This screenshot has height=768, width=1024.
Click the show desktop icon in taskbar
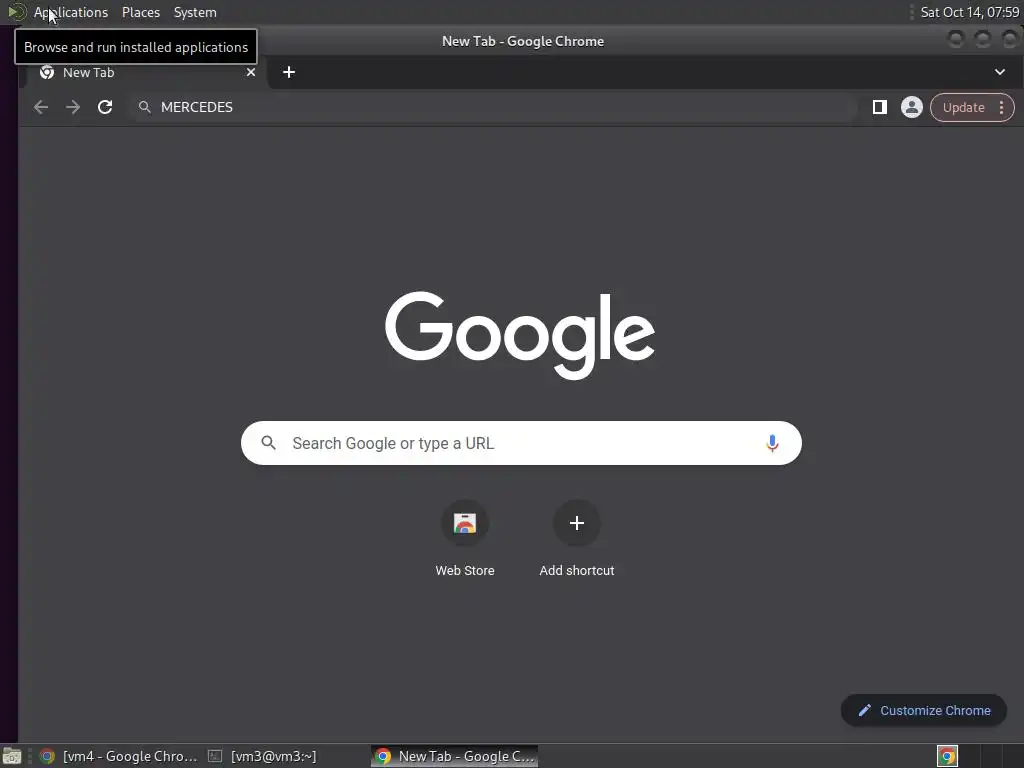(12, 757)
